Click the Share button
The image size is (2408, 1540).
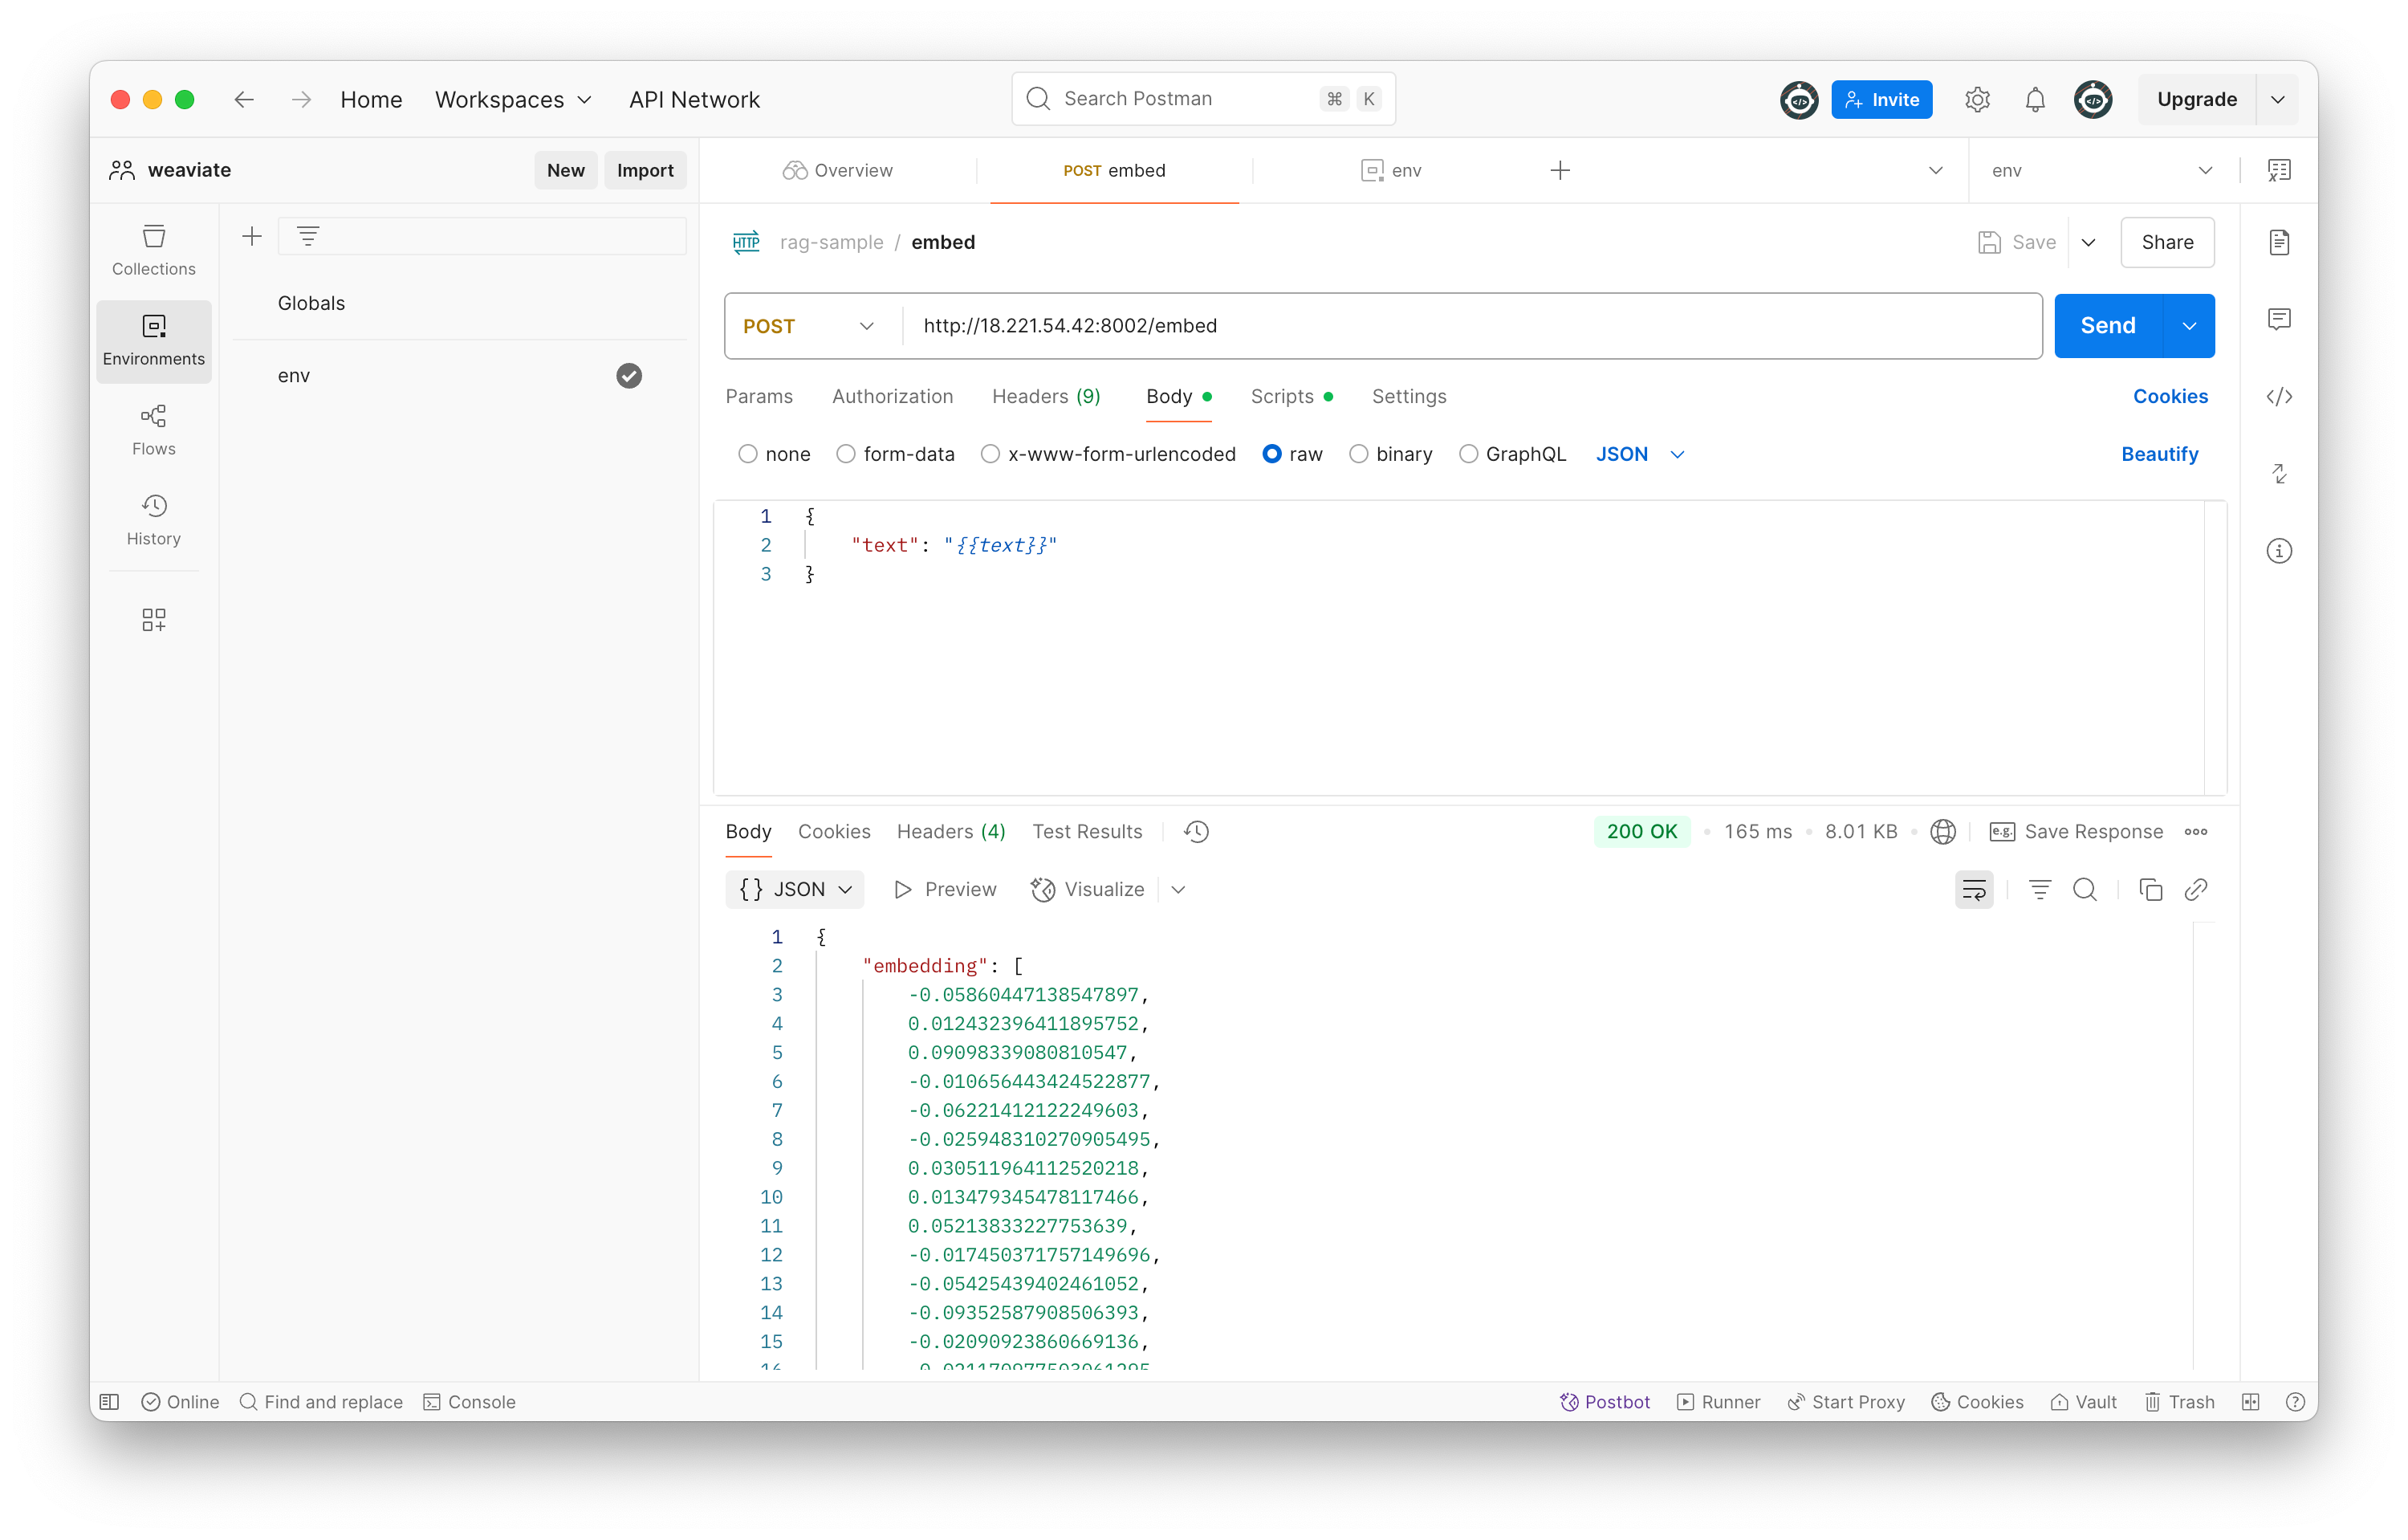2167,242
